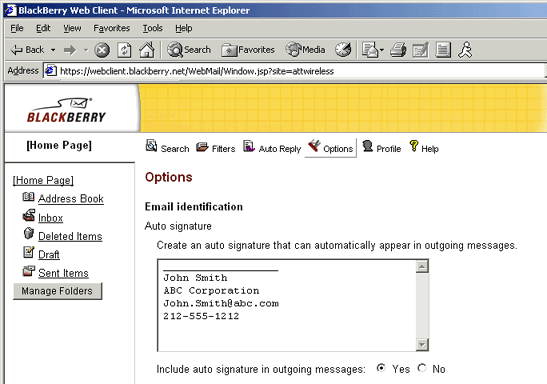Open the Address Book link
This screenshot has height=384, width=547.
pos(71,199)
